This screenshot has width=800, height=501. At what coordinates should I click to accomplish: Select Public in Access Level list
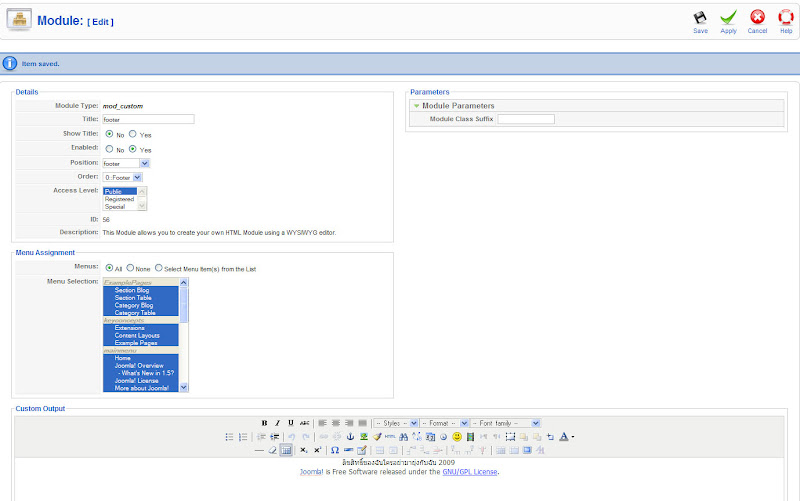click(120, 191)
